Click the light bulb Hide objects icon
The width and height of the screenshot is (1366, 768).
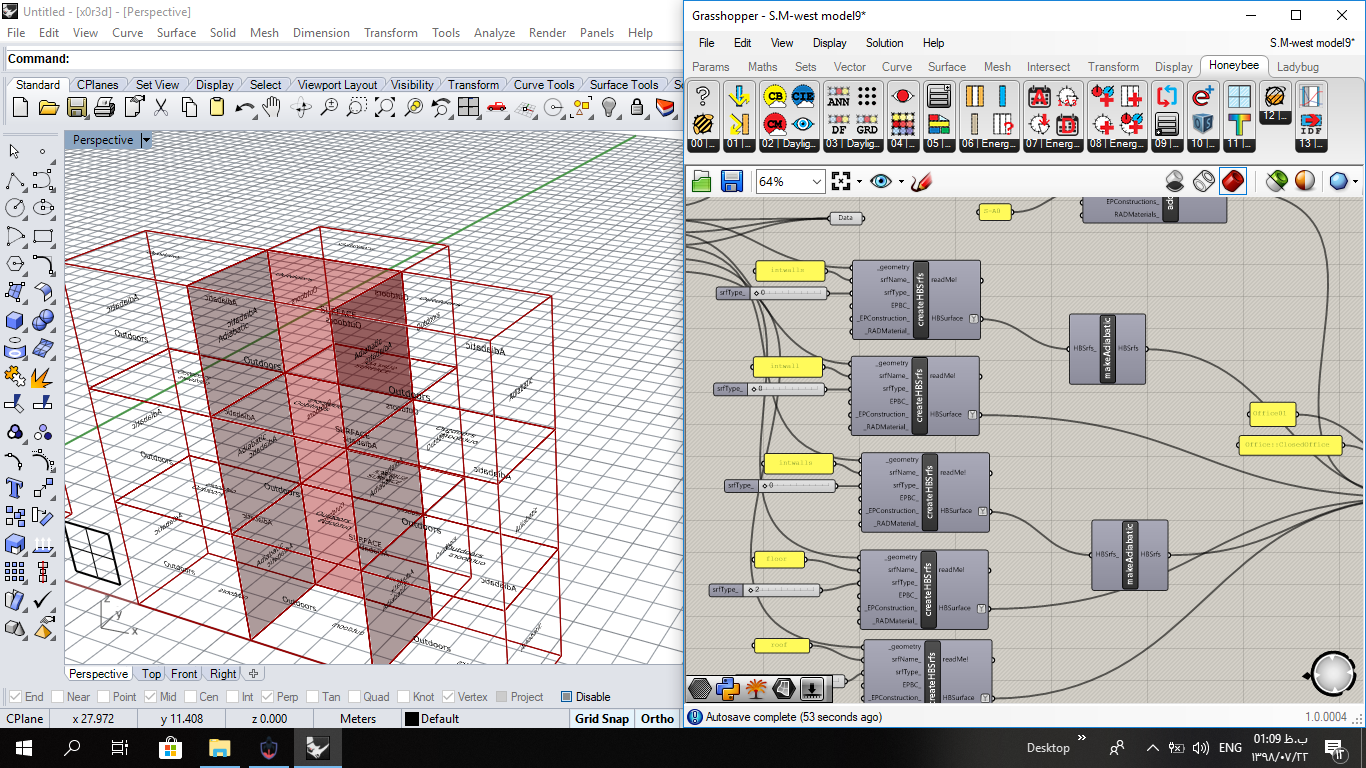[608, 107]
